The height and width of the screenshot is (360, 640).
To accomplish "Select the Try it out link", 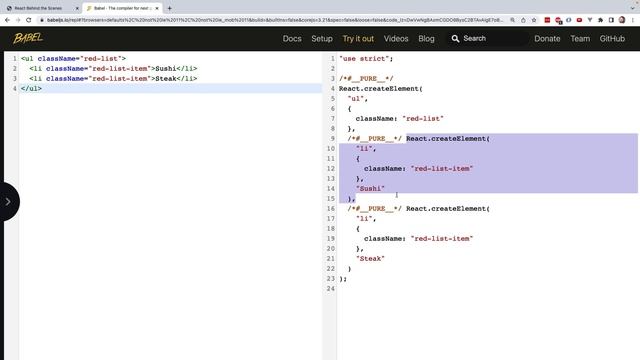I will [x=358, y=39].
